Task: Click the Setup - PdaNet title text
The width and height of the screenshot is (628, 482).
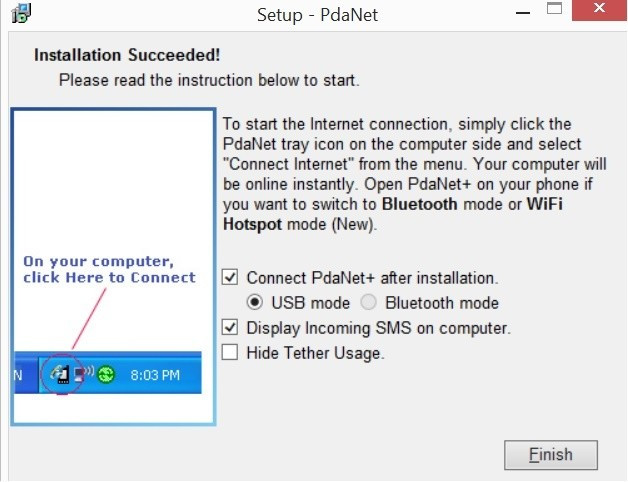Action: 317,15
